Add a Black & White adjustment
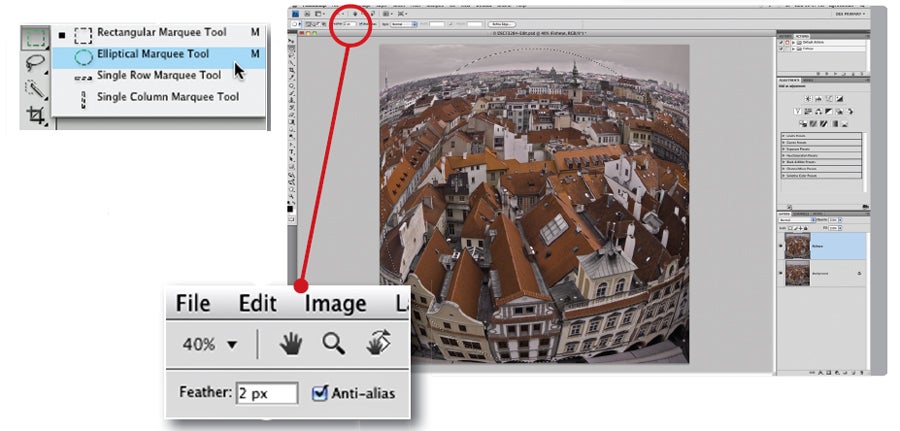Viewport: 900px width, 431px height. [x=828, y=111]
